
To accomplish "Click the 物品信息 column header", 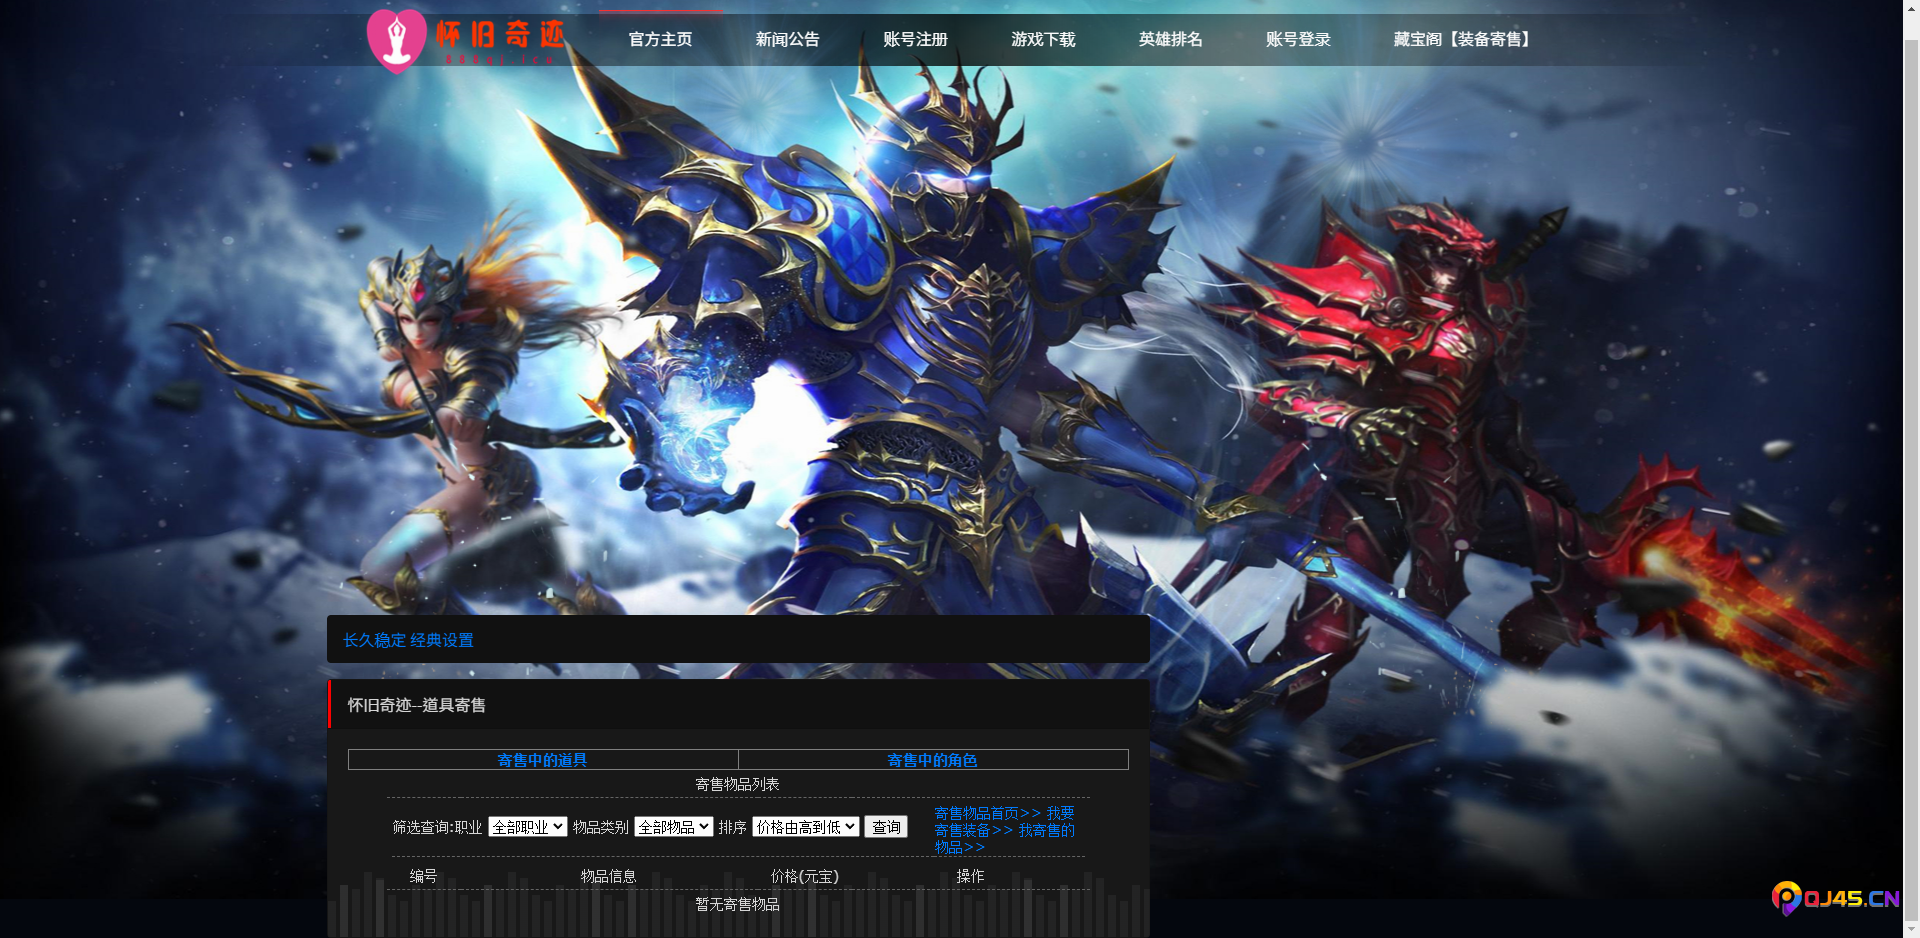I will coord(608,876).
